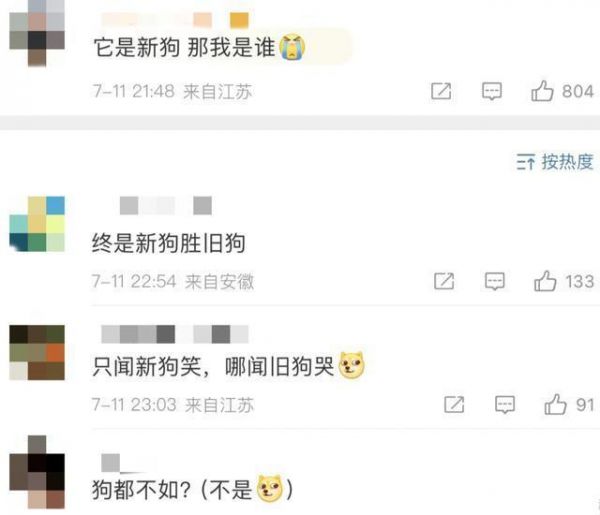Repost the 21:48 comment from 江苏
Screen dimensions: 600x515
(441, 91)
